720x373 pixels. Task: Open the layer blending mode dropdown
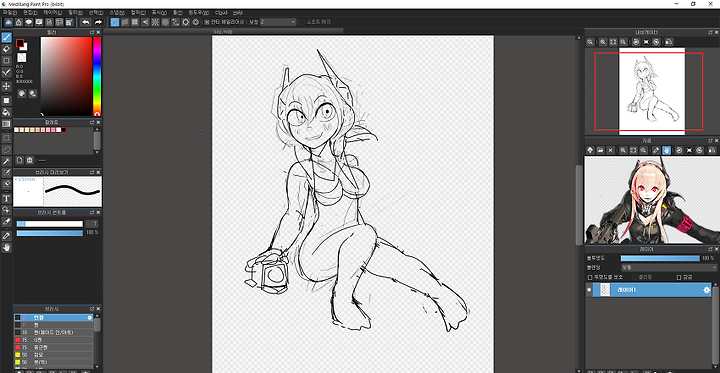(x=669, y=267)
